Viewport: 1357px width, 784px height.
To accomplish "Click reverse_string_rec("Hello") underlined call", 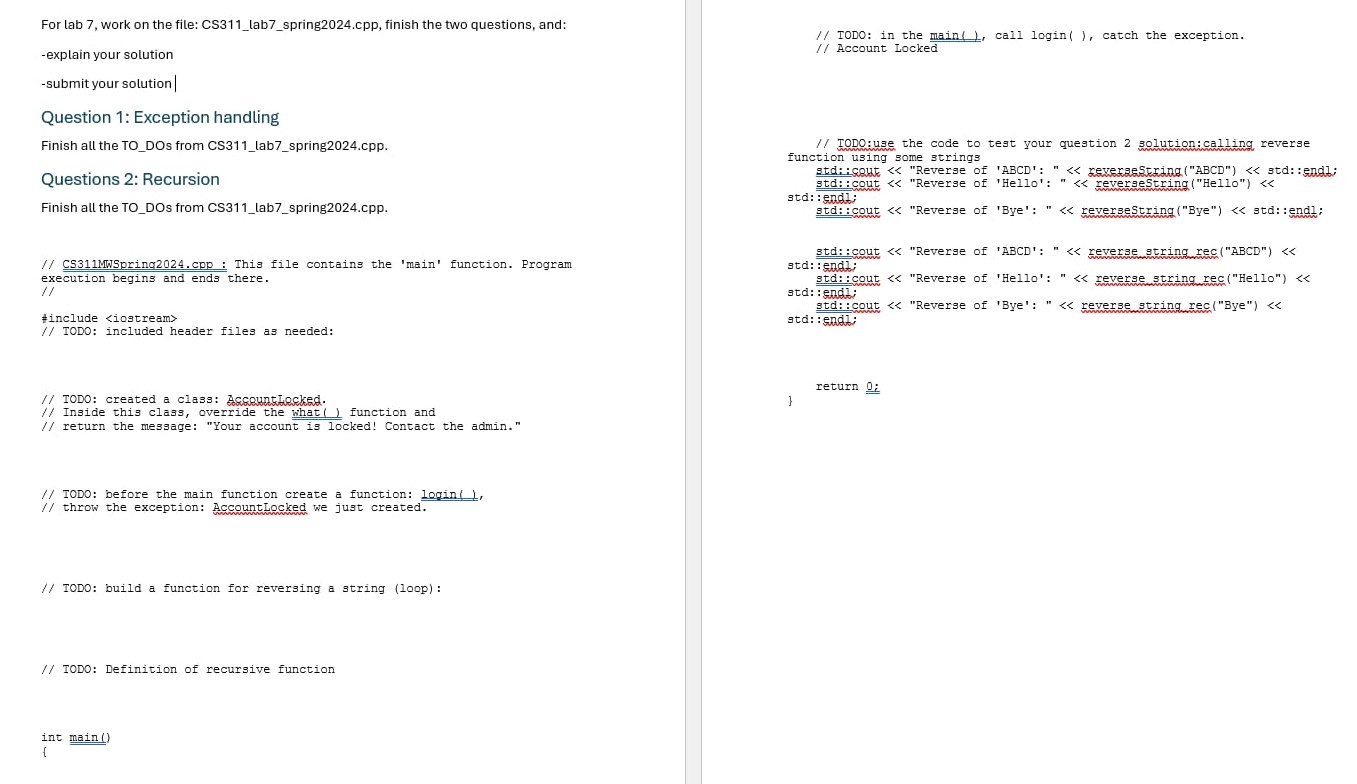I will pyautogui.click(x=1160, y=278).
